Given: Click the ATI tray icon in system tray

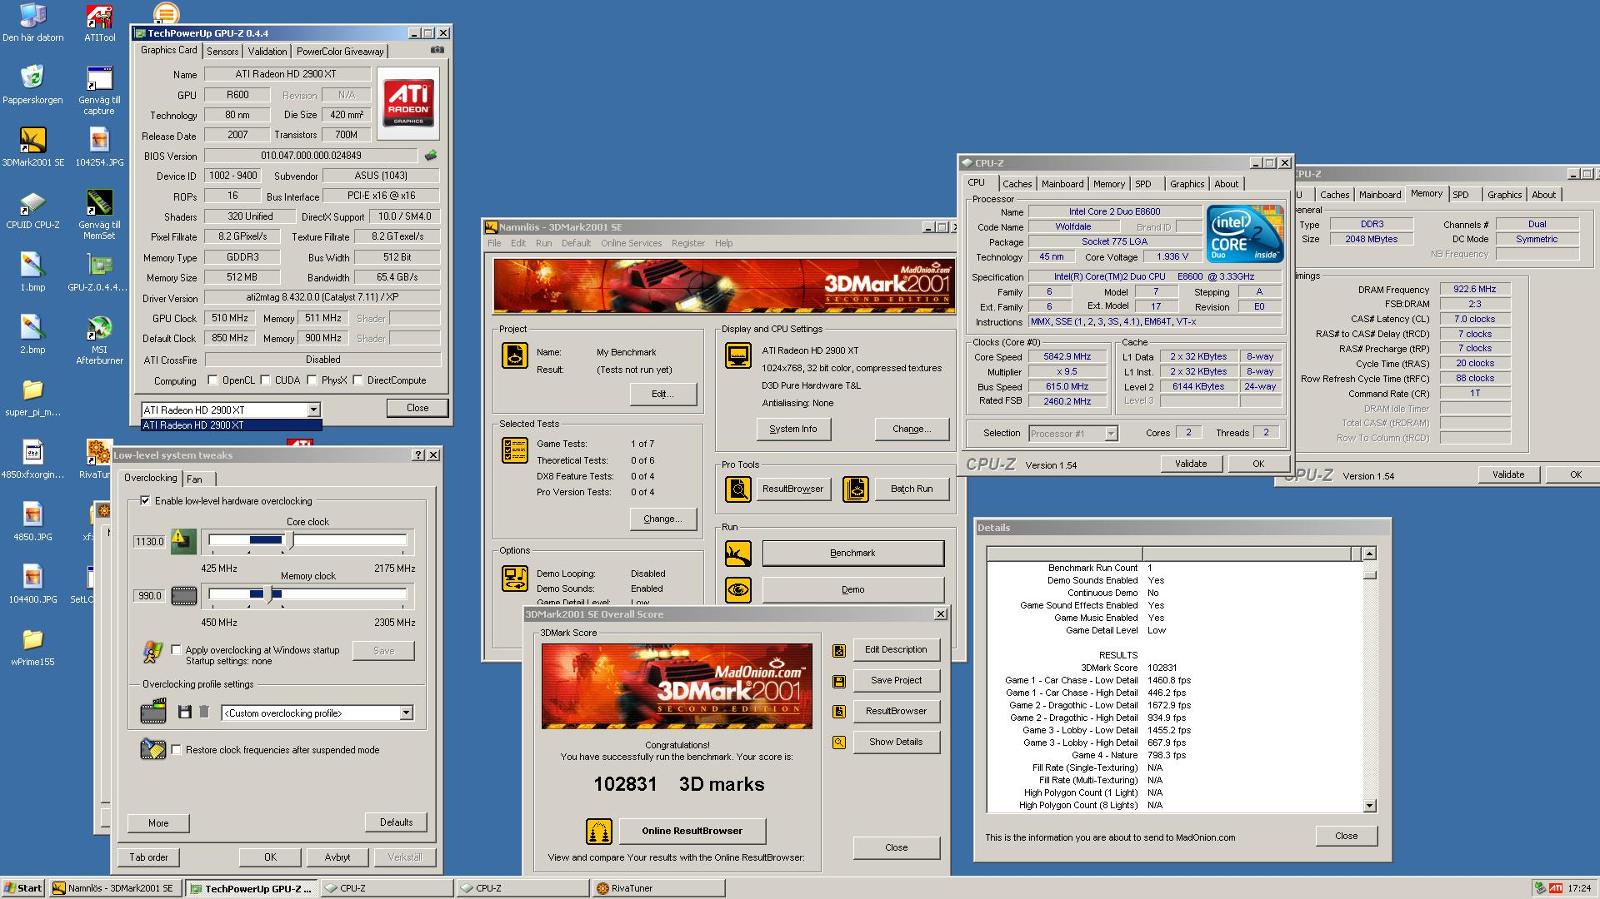Looking at the screenshot, I should tap(1555, 888).
